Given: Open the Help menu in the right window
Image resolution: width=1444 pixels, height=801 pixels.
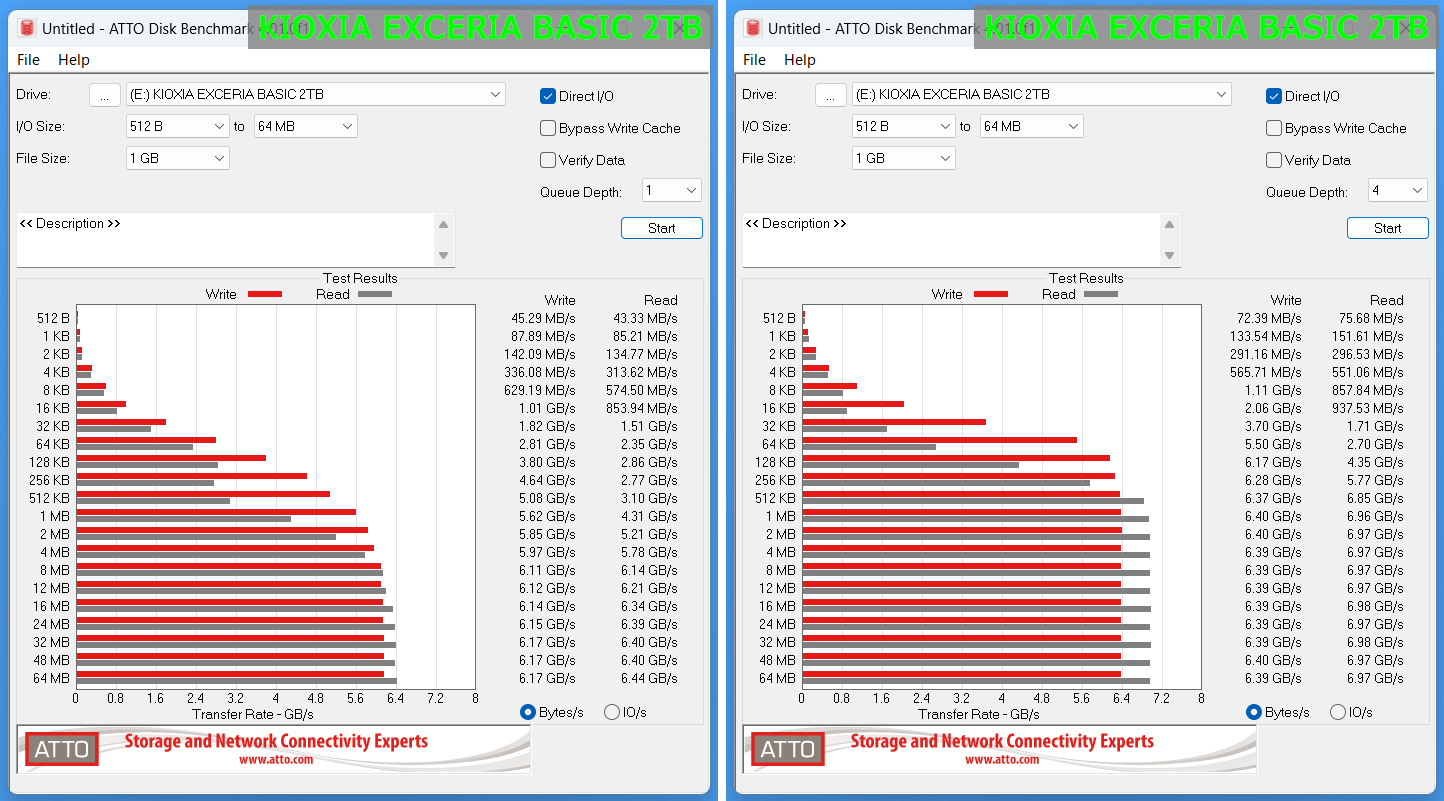Looking at the screenshot, I should tap(799, 60).
